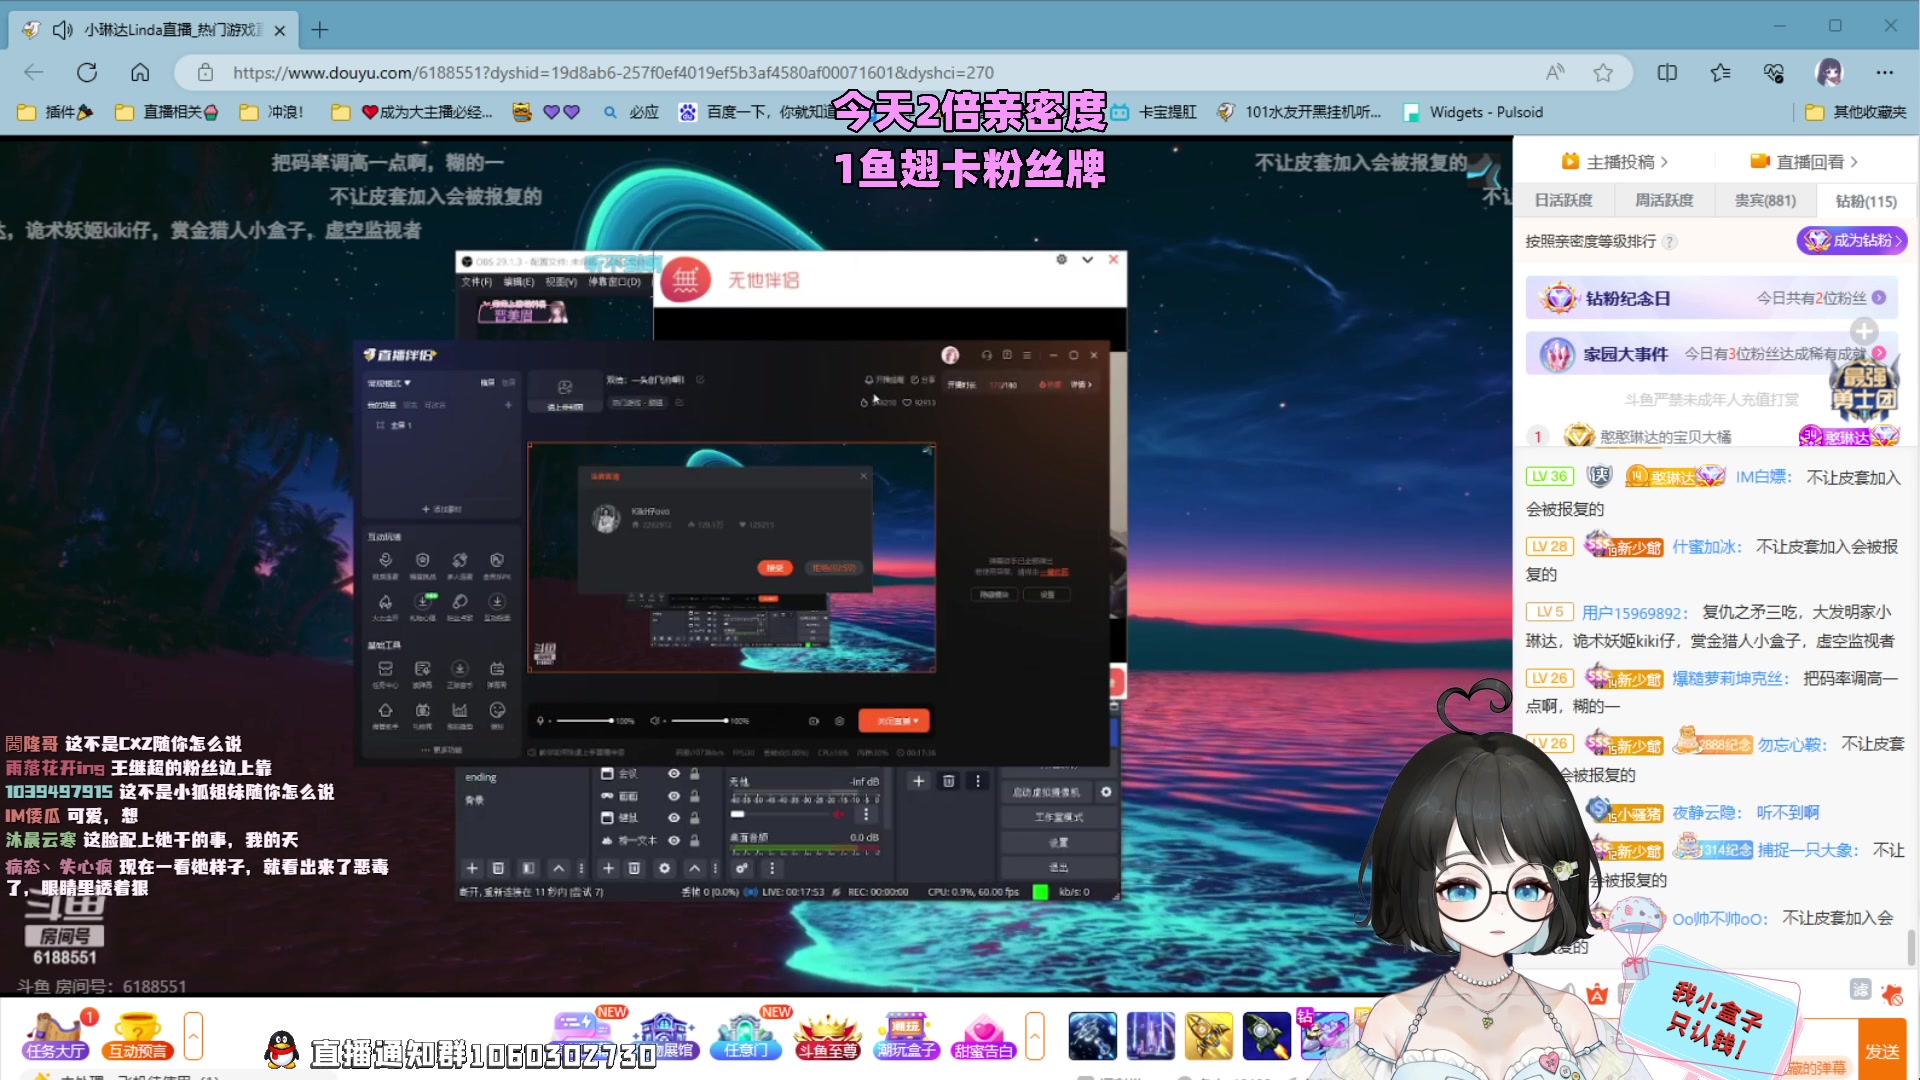Click the 发送 button to send a chat message
This screenshot has width=1920, height=1080.
1885,1050
